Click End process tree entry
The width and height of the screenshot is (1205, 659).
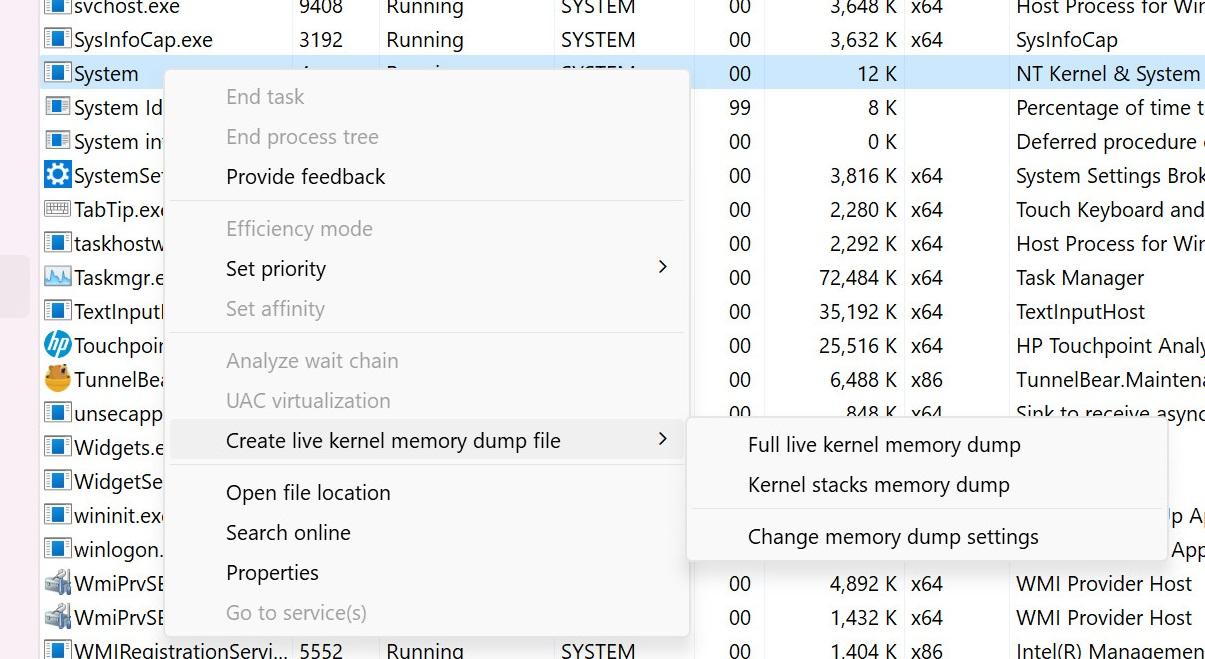click(x=427, y=137)
